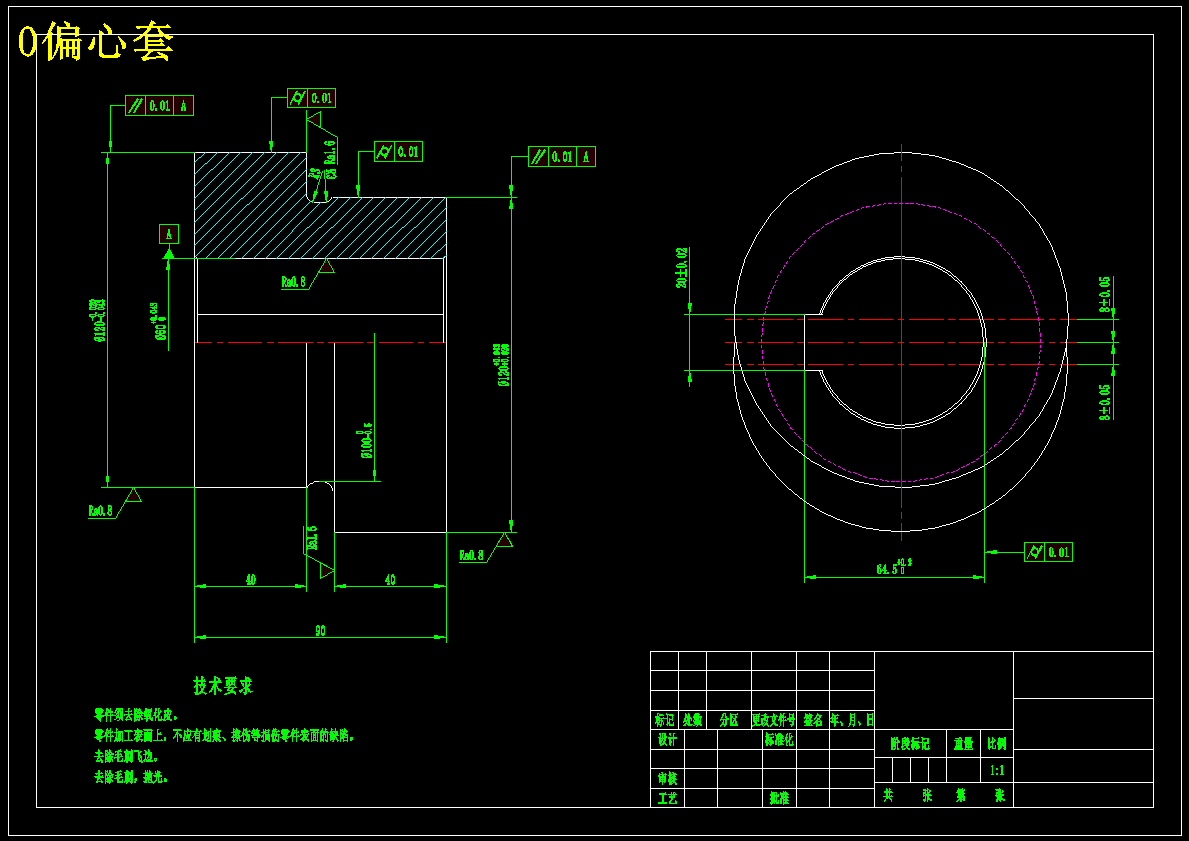The height and width of the screenshot is (841, 1189).
Task: Select the 分区 title block cell
Action: tap(729, 720)
